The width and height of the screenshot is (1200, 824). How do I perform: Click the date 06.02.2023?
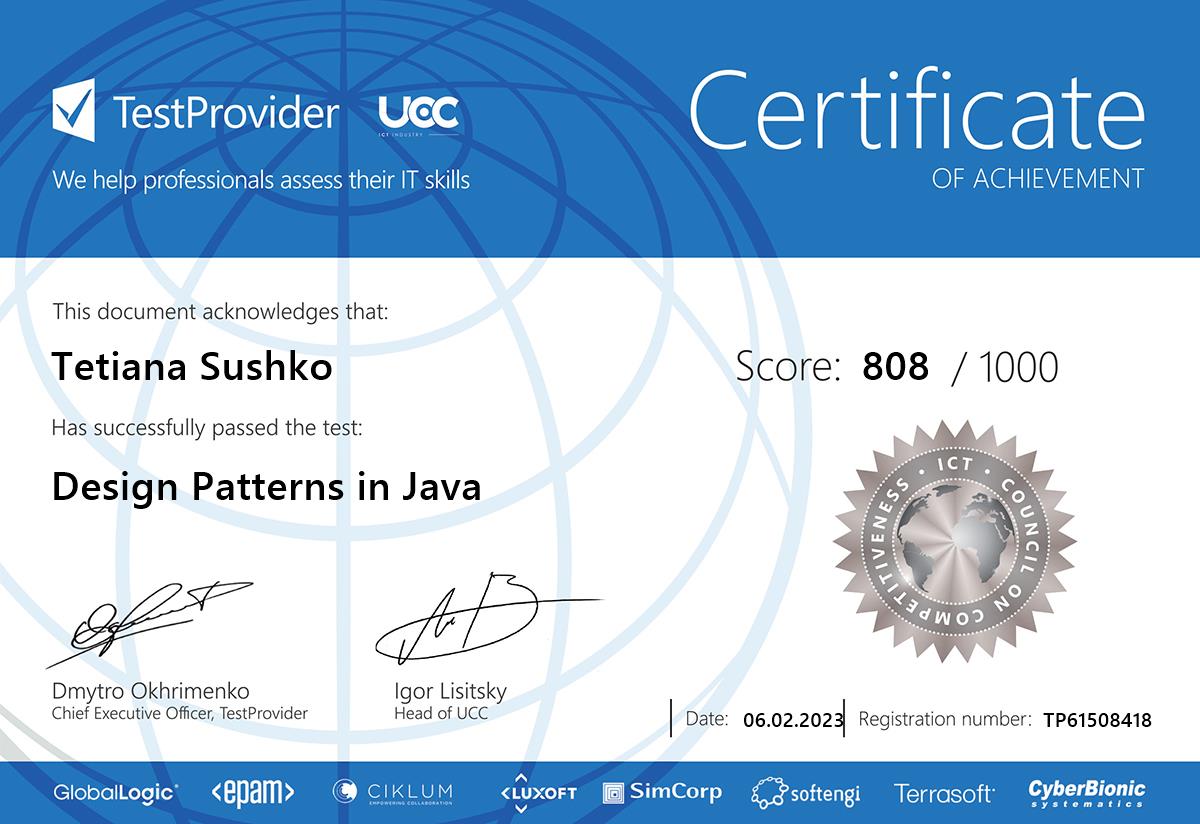point(794,719)
